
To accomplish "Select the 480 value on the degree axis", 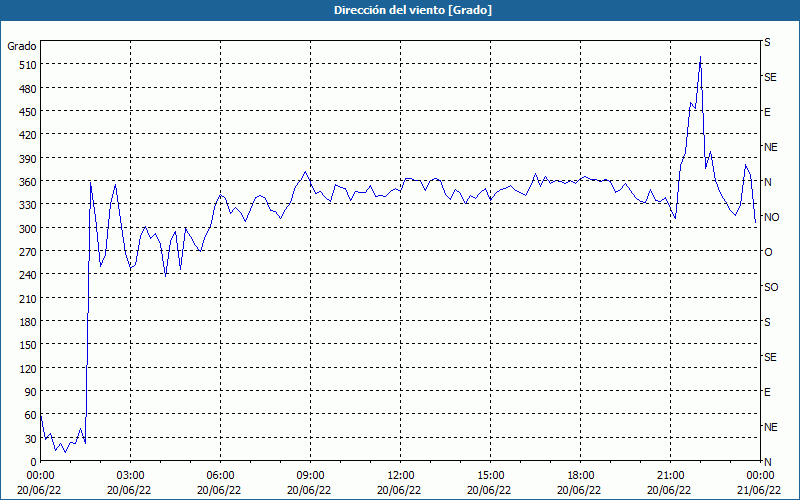I will pos(28,89).
